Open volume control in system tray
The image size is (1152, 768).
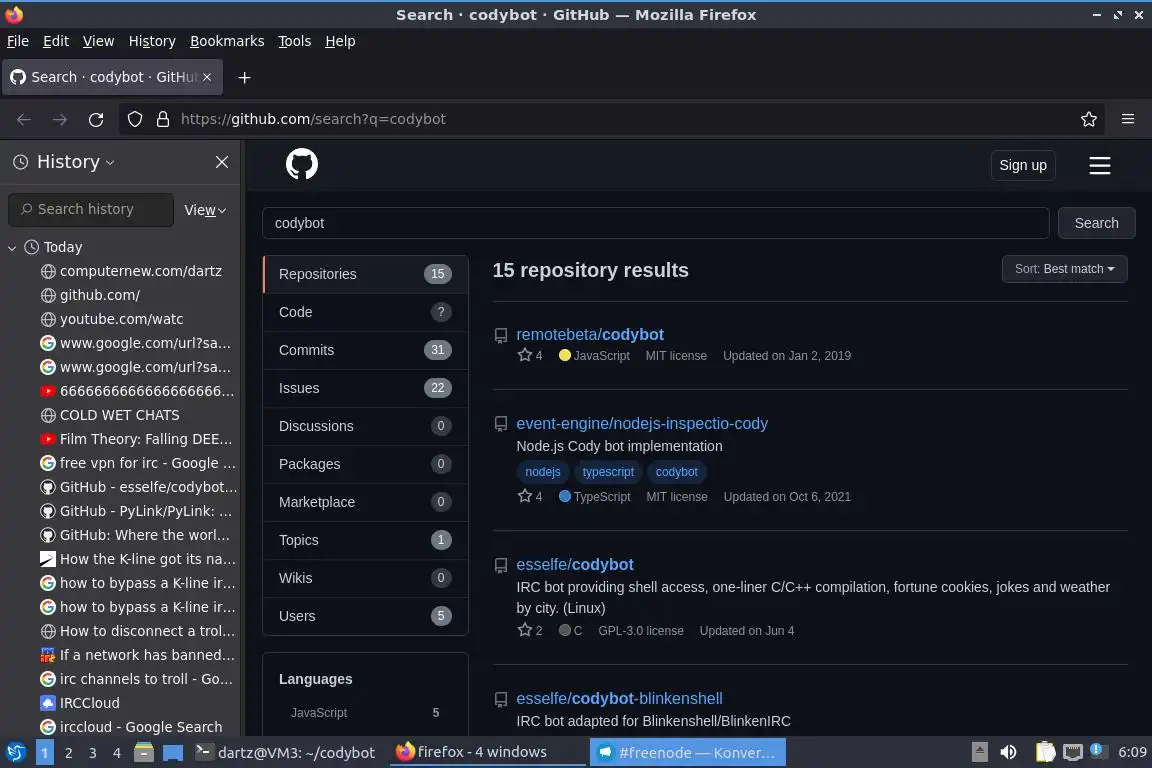pyautogui.click(x=1008, y=752)
